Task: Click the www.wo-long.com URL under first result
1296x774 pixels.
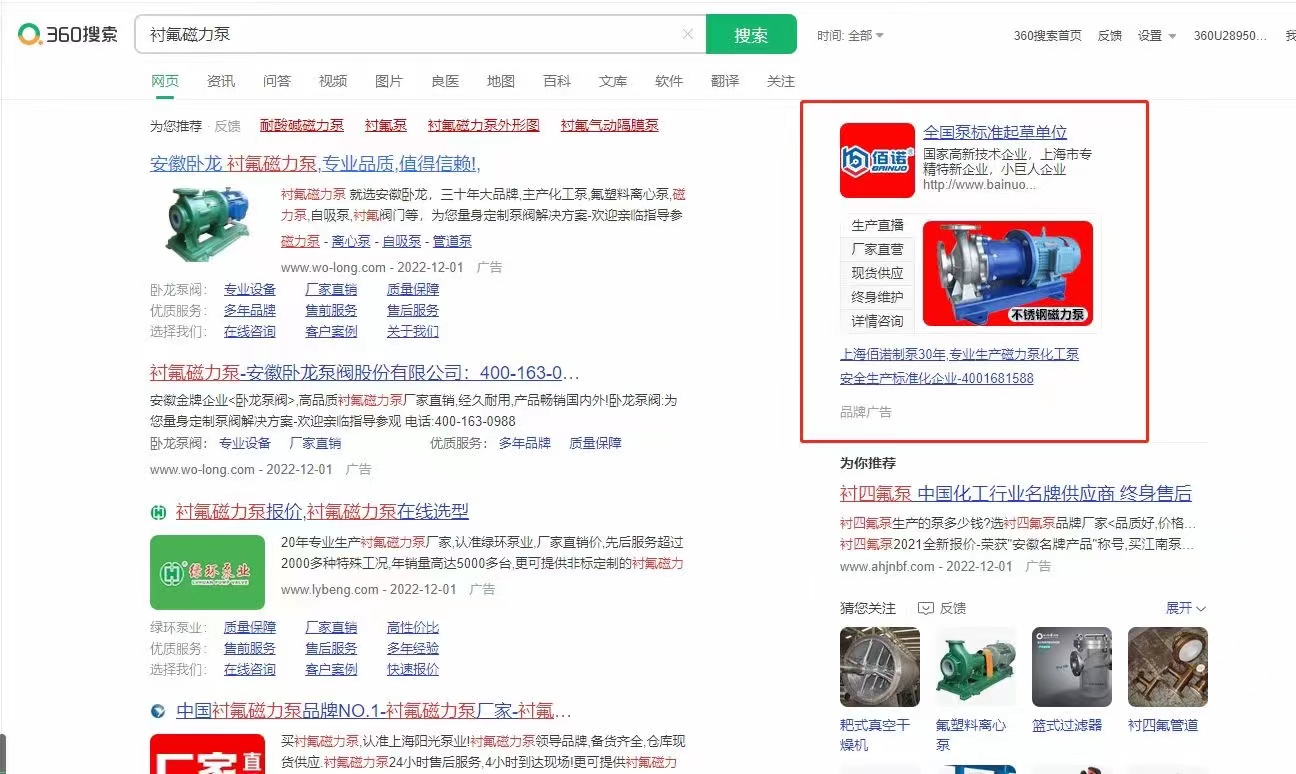Action: click(x=333, y=267)
